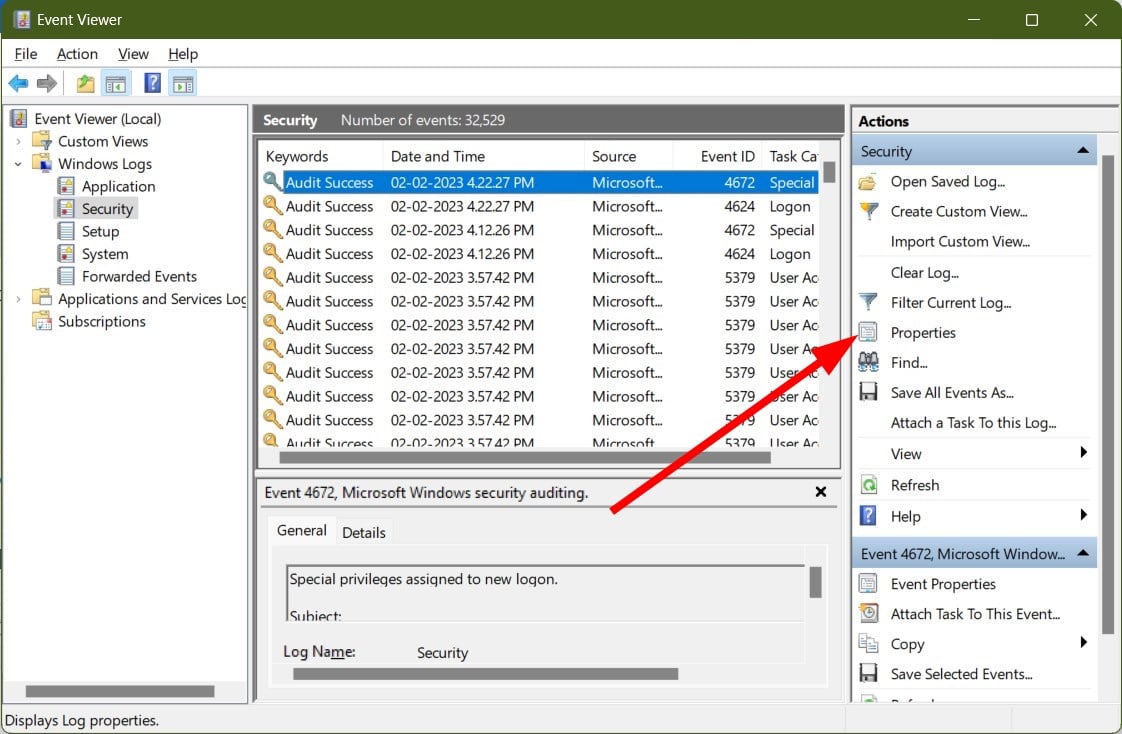Click the event description scrollbar thumb
Screen dimensions: 1122x734
pyautogui.click(x=815, y=582)
